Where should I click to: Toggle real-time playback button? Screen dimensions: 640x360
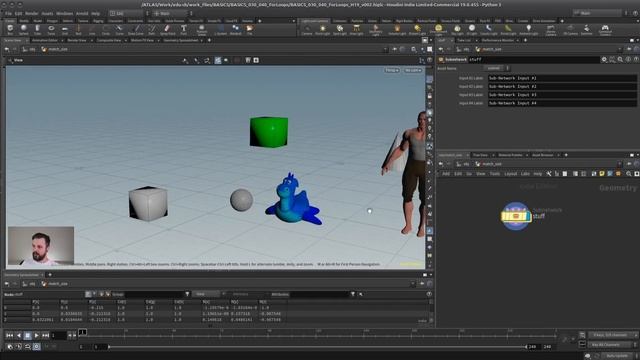tap(36, 347)
